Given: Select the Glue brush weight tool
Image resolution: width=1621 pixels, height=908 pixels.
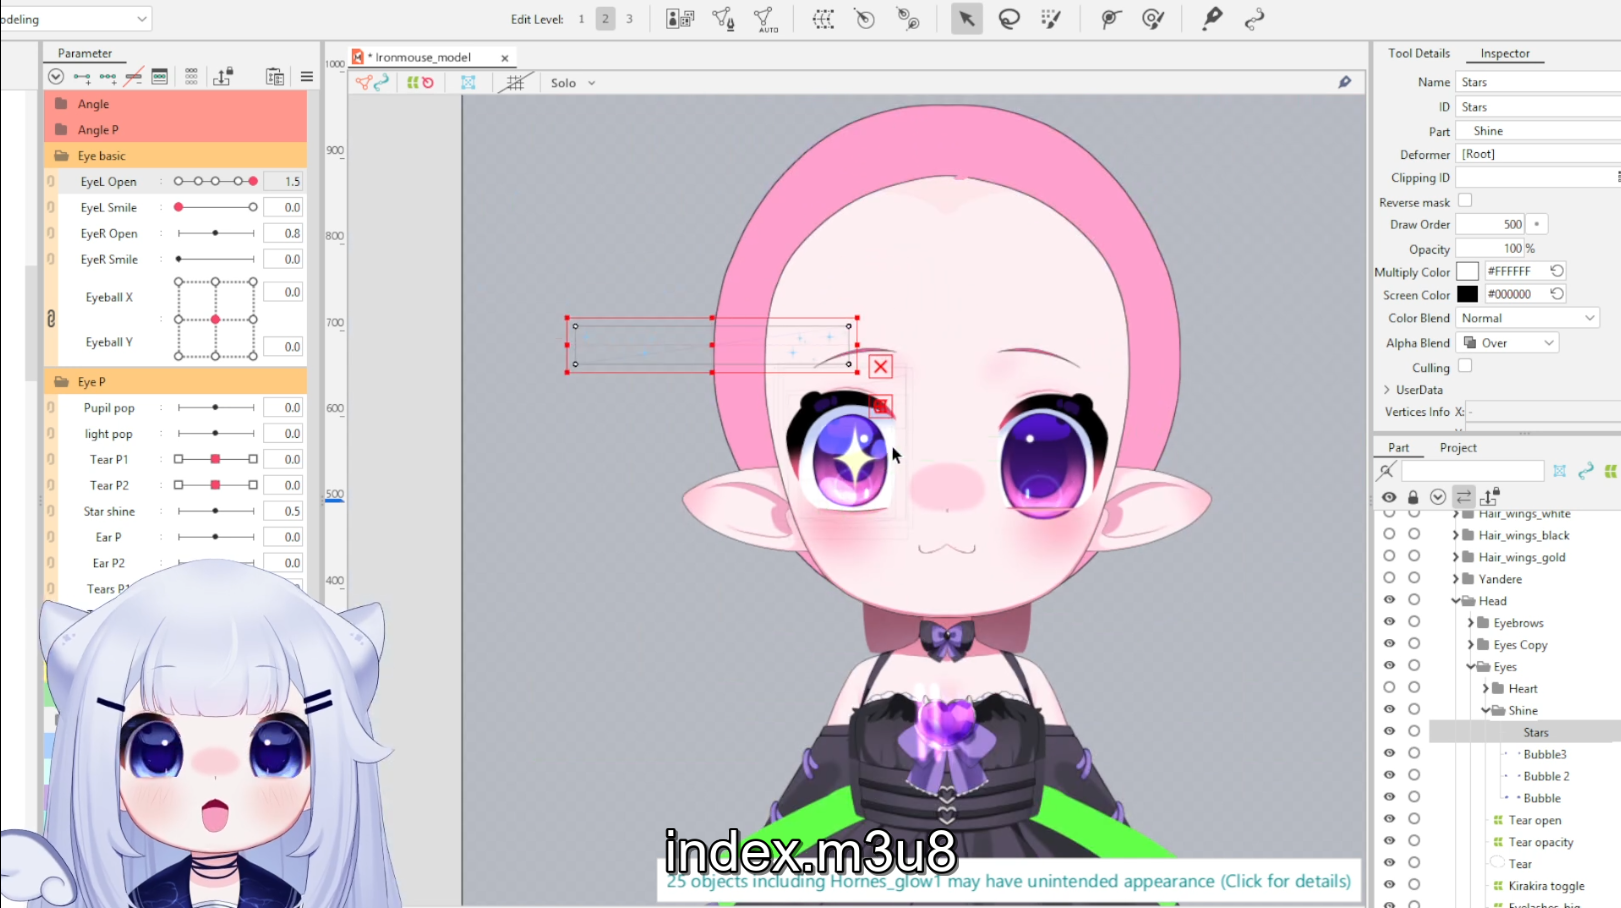Looking at the screenshot, I should [1153, 19].
